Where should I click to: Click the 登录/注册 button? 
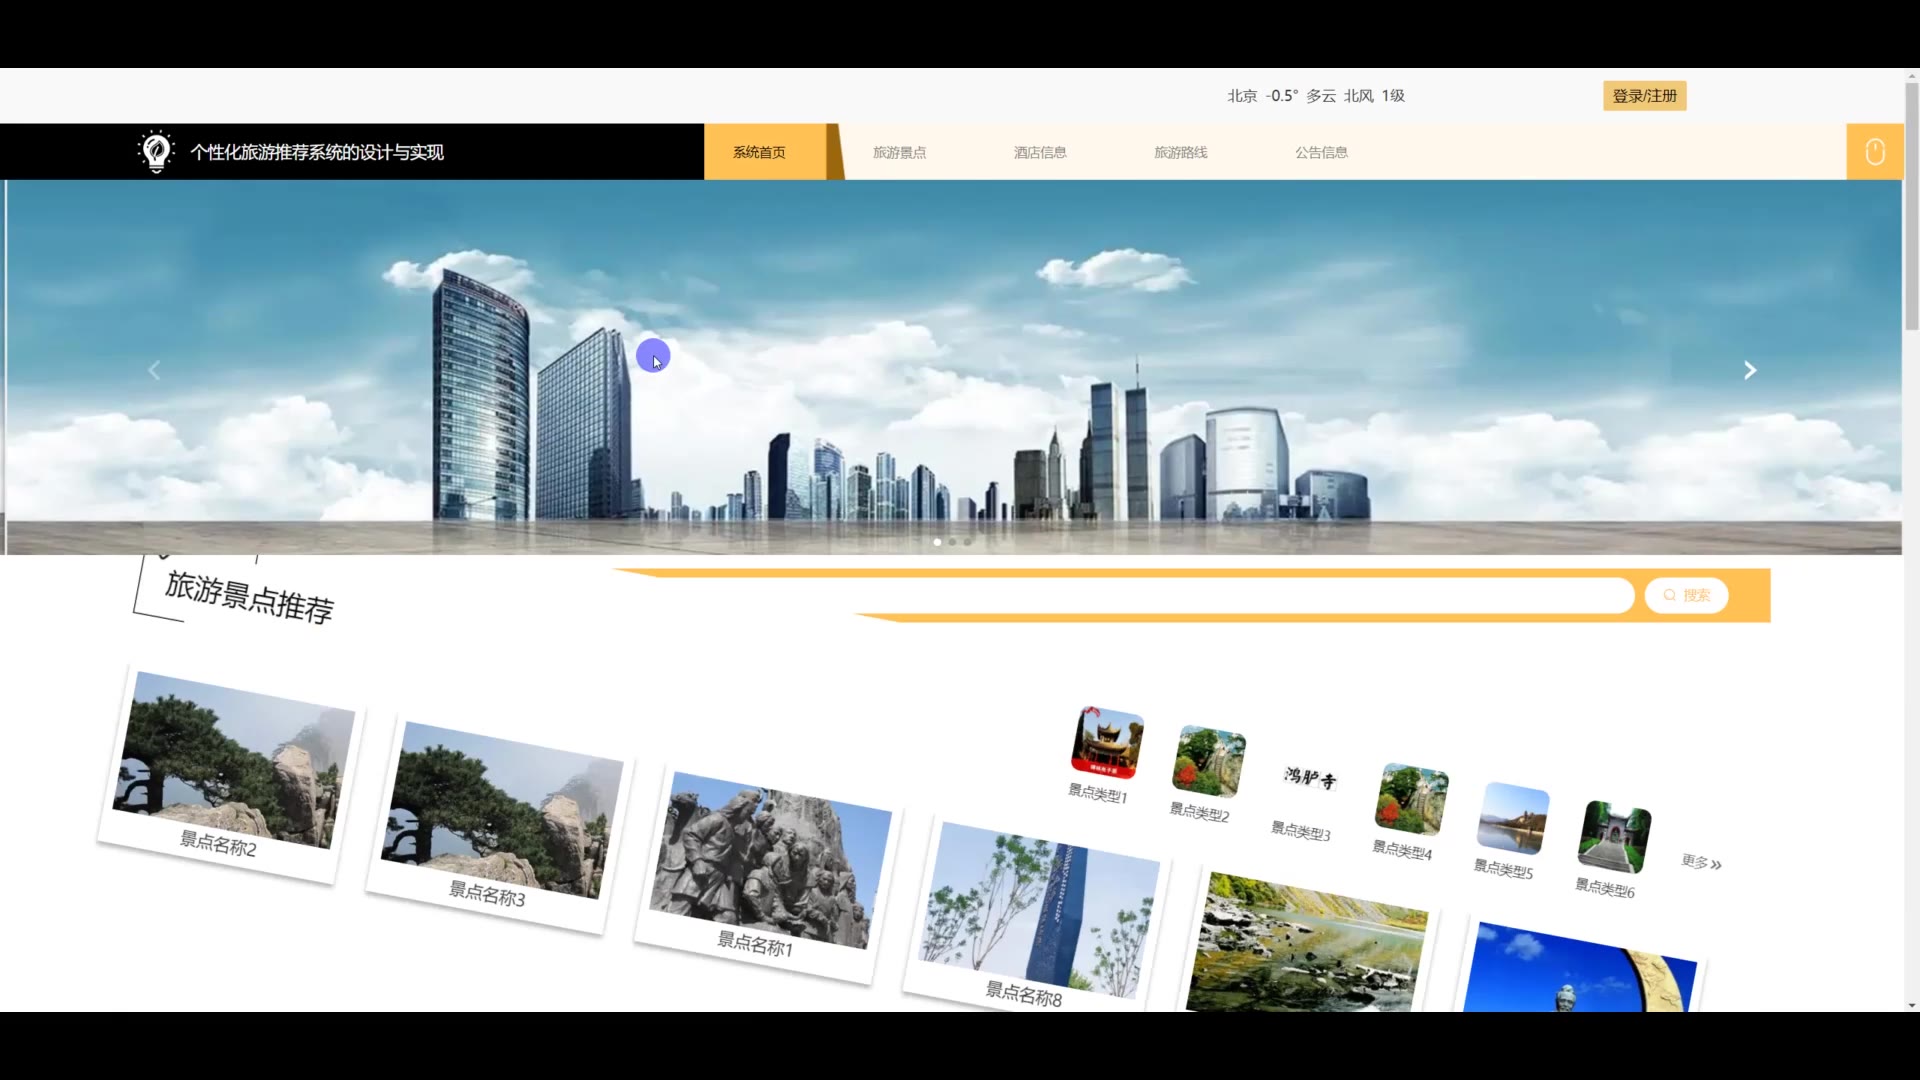pos(1644,96)
